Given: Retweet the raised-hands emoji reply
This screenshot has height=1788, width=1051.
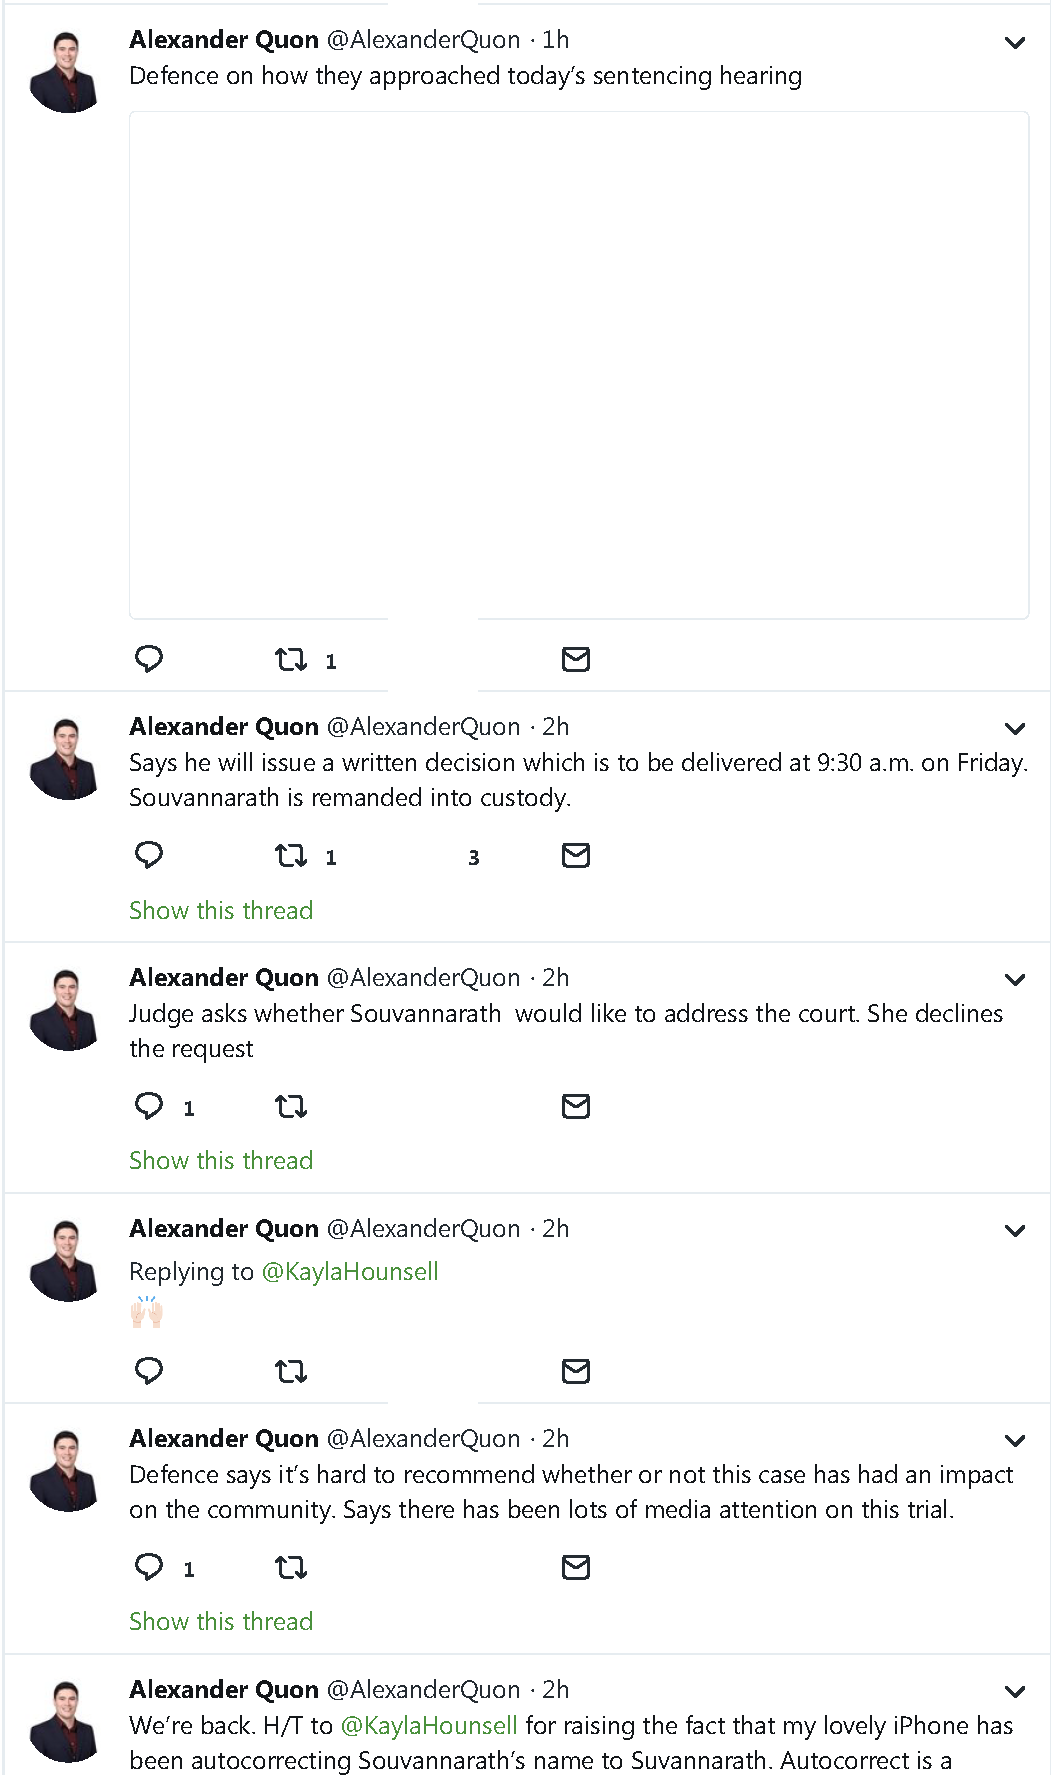Looking at the screenshot, I should (291, 1370).
